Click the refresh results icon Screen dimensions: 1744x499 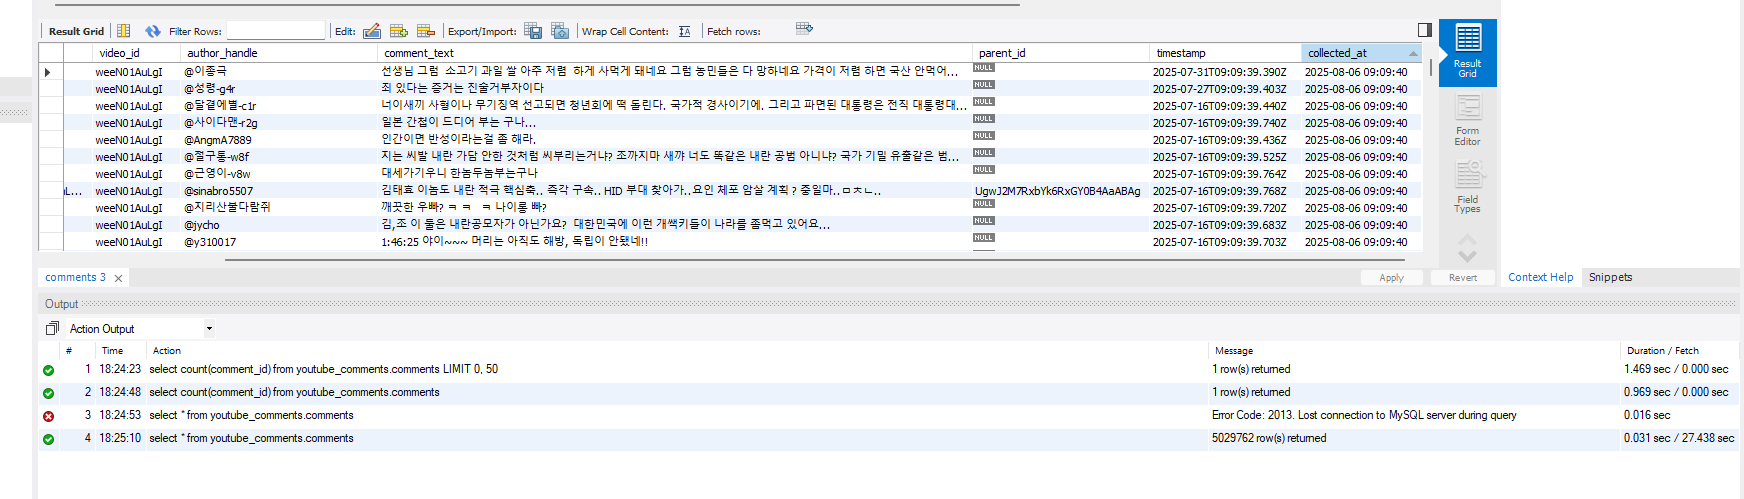tap(152, 31)
